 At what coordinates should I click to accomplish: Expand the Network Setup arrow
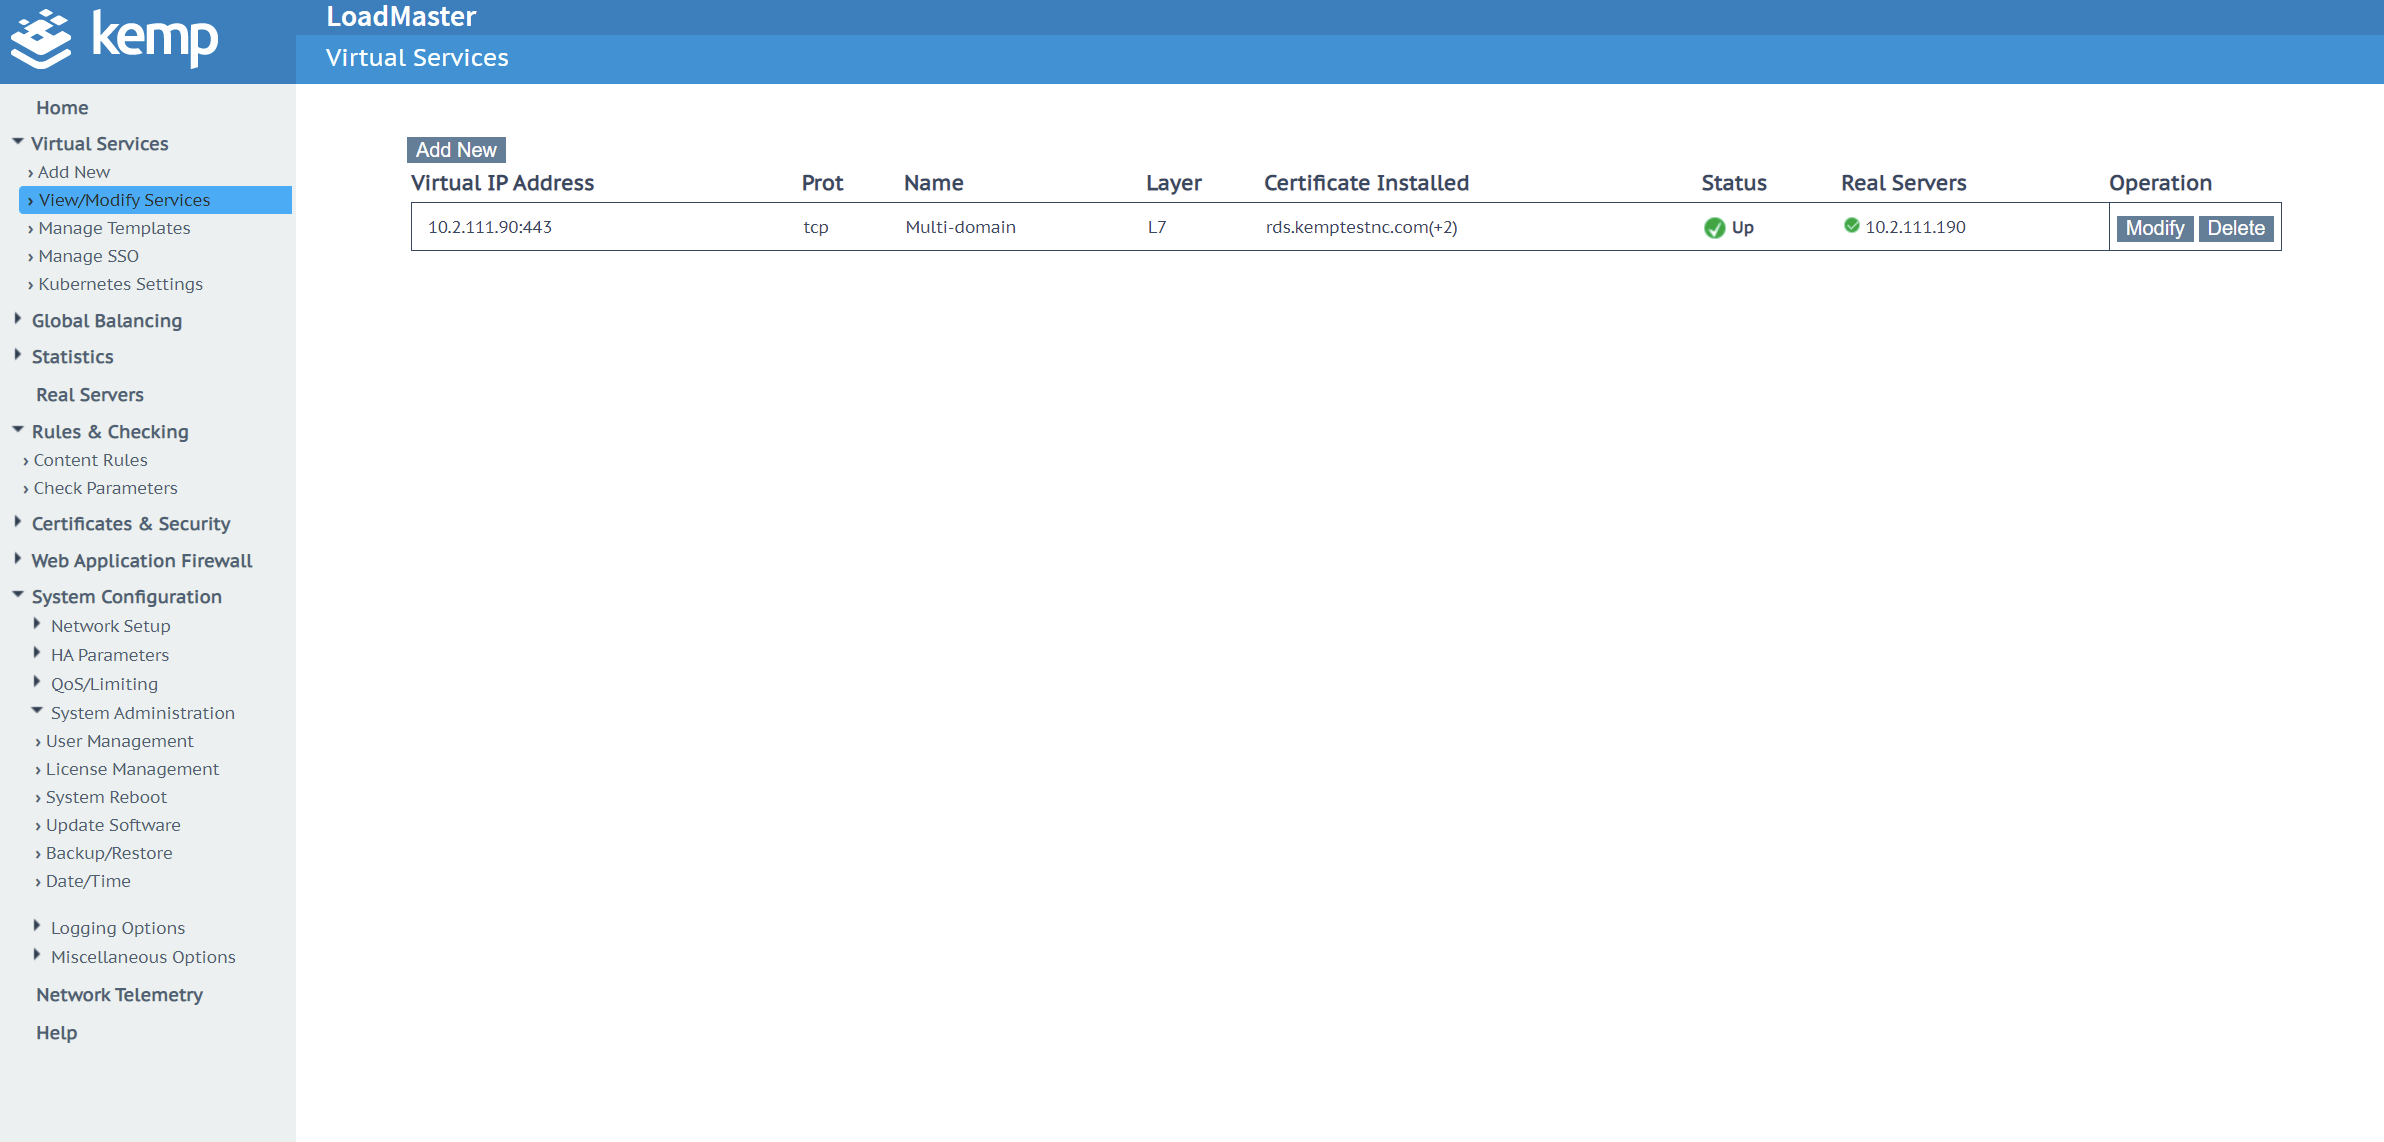pos(37,624)
